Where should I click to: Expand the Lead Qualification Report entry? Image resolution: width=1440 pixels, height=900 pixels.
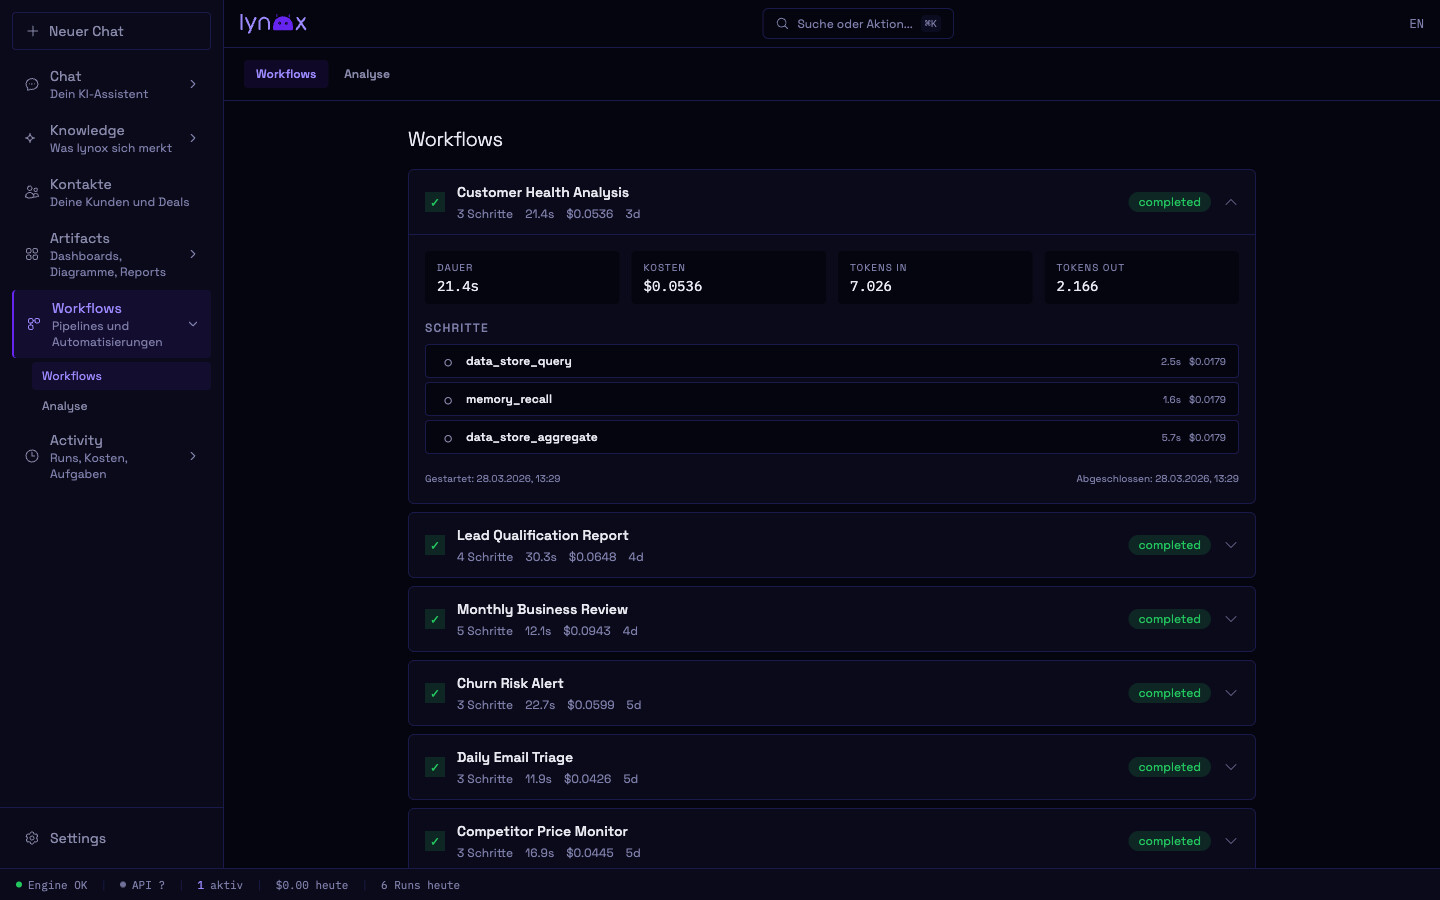pos(1231,545)
